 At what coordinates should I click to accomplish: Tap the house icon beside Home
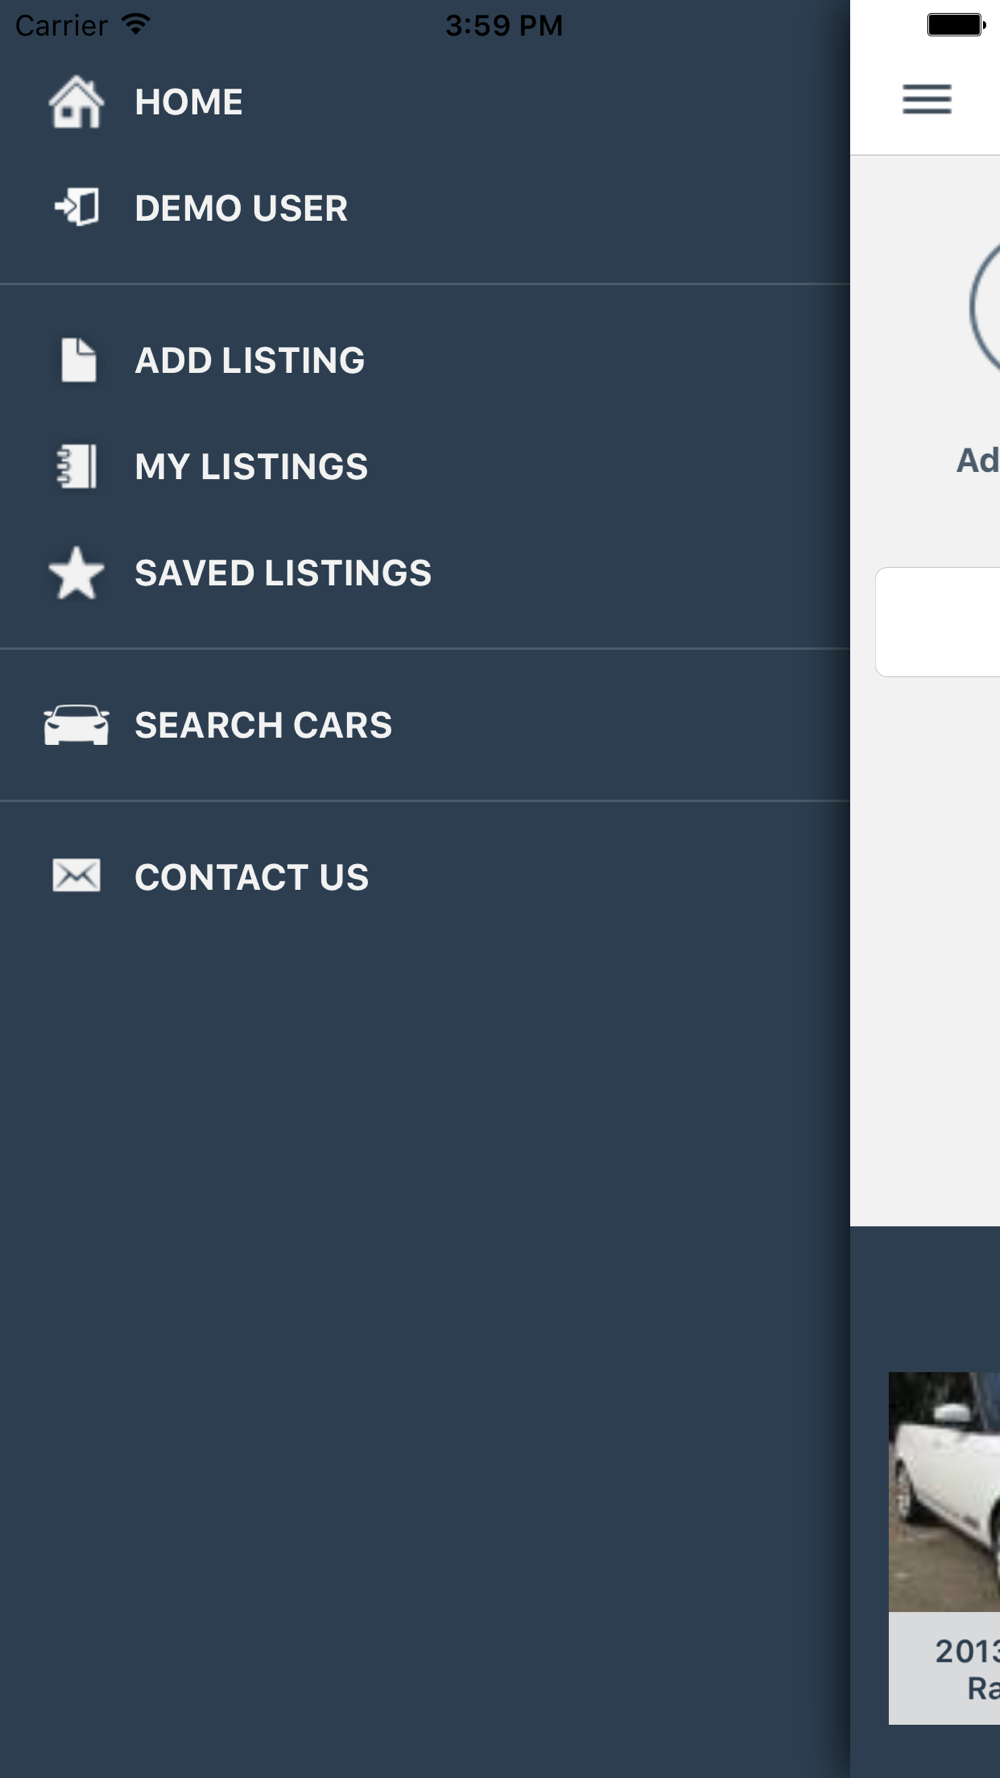click(76, 102)
